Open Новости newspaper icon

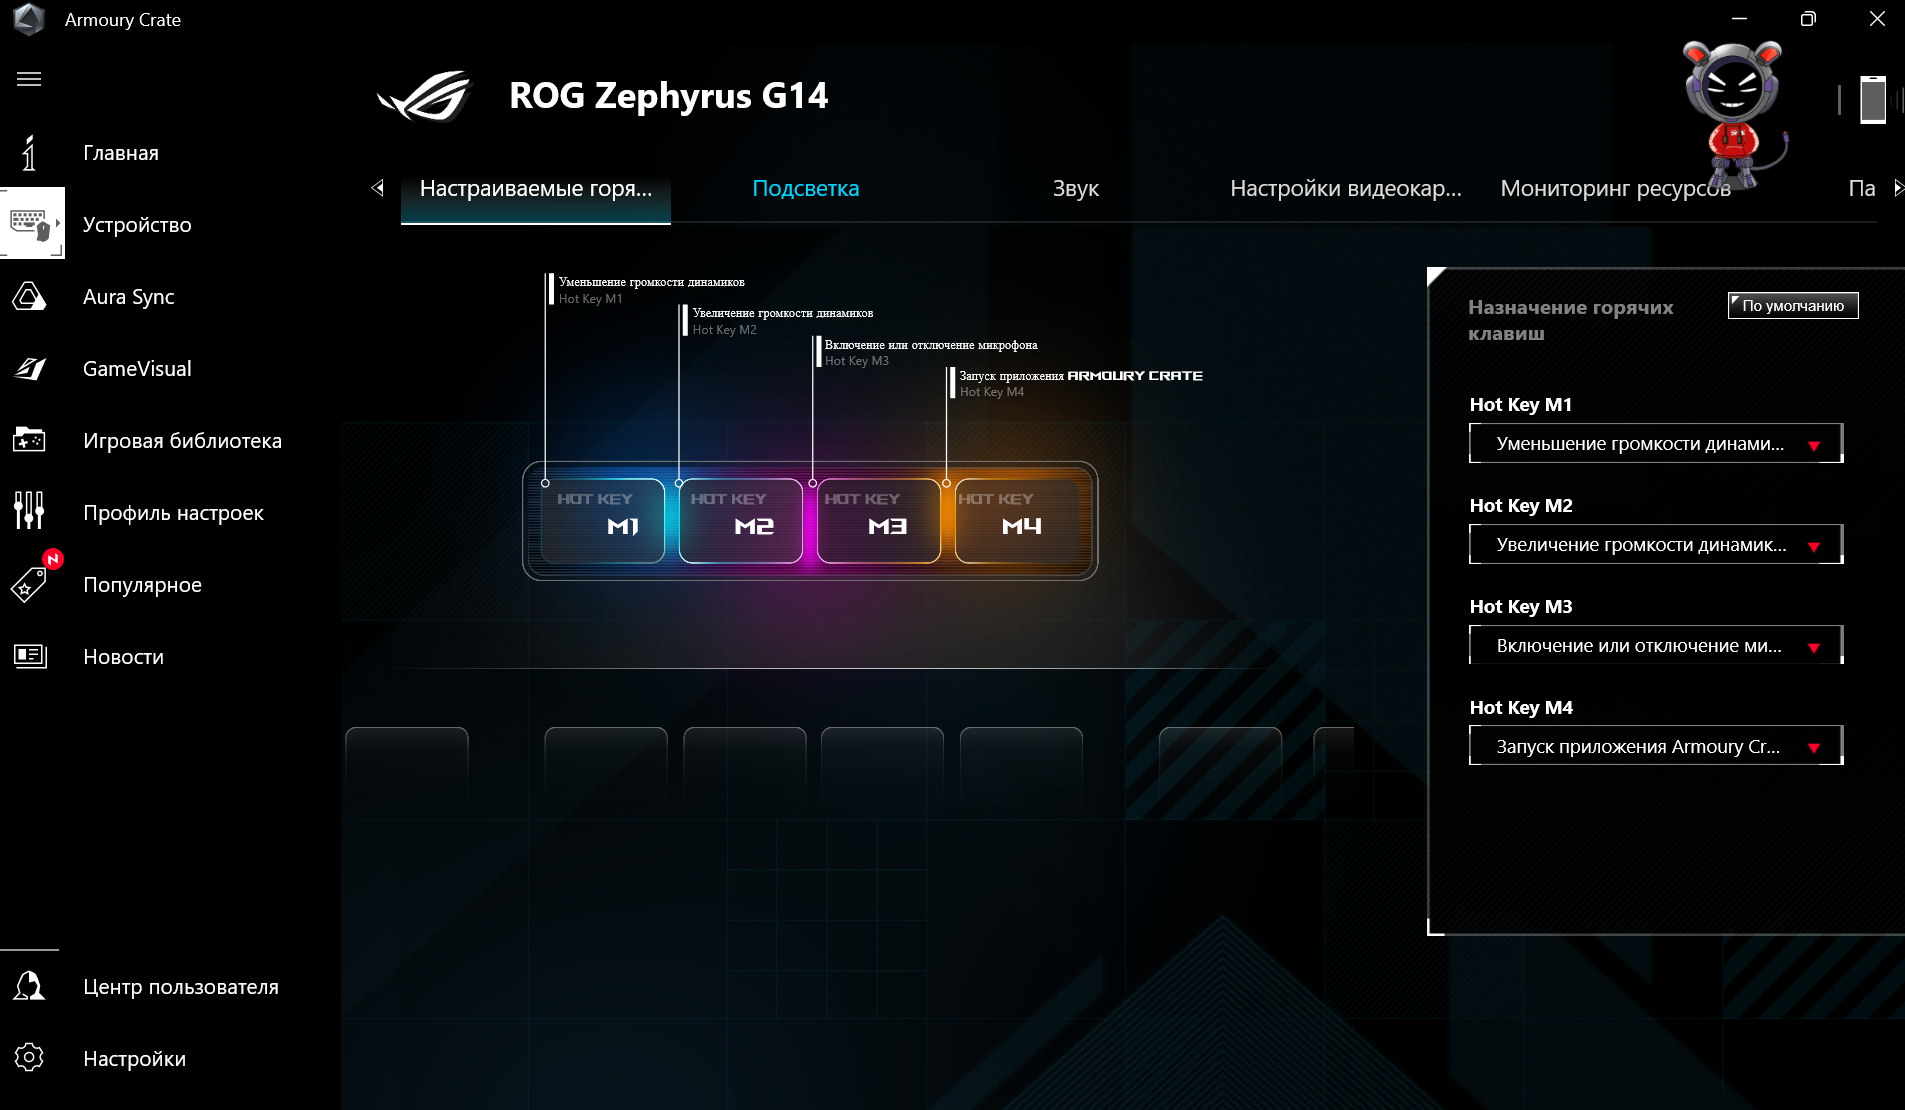29,656
